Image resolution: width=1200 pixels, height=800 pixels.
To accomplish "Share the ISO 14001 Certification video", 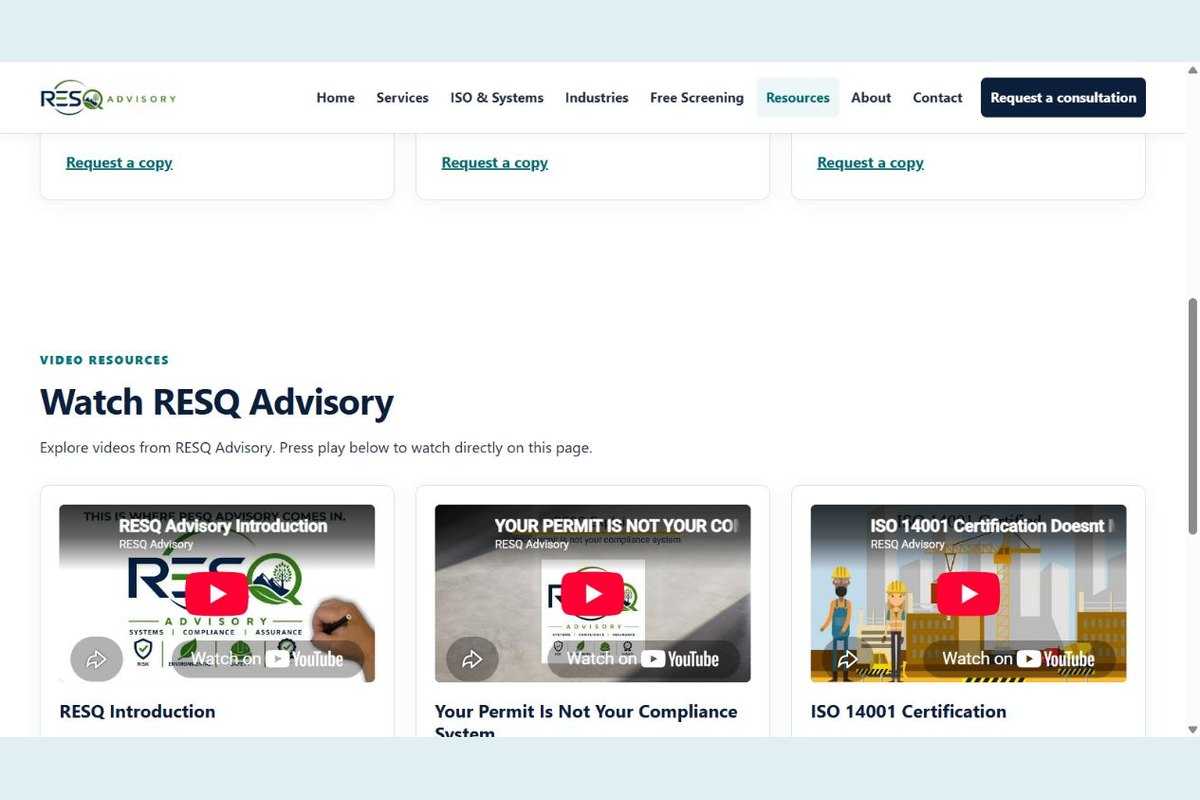I will point(848,659).
